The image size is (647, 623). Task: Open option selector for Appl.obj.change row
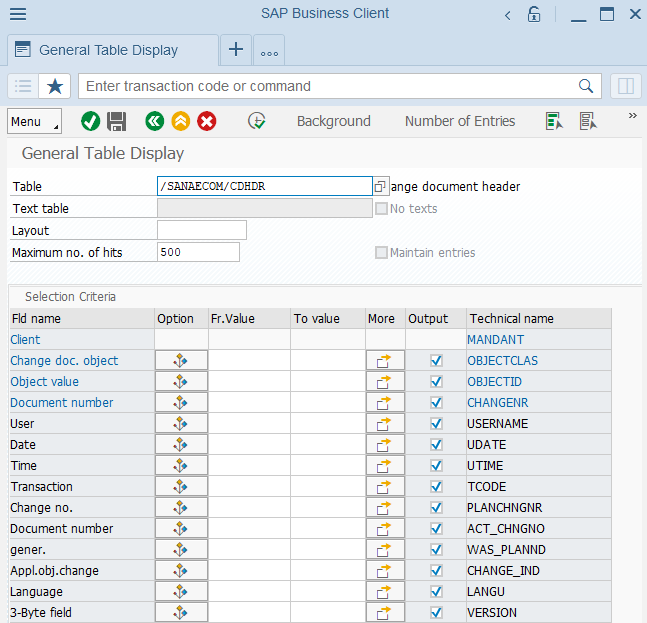[181, 571]
